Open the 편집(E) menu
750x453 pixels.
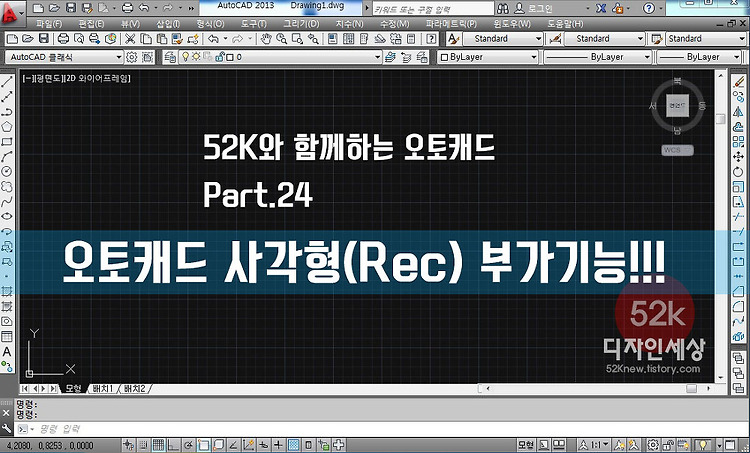coord(91,23)
